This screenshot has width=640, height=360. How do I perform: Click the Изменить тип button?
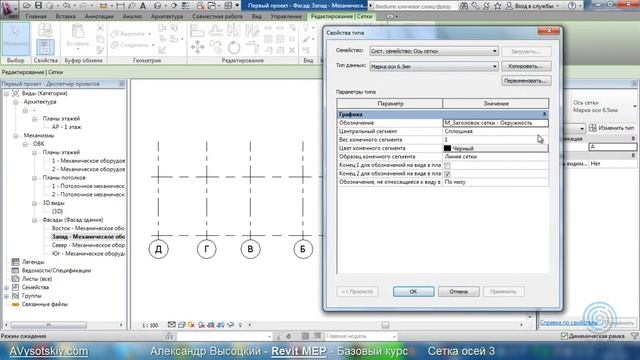coord(611,128)
